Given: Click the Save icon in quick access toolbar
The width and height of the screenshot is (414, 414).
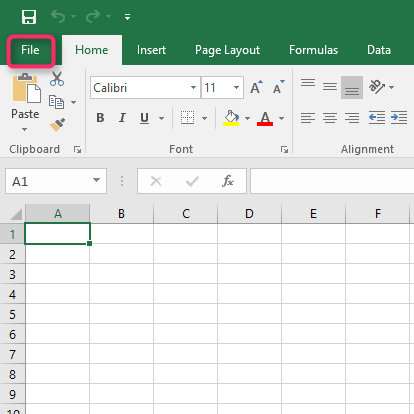Looking at the screenshot, I should (29, 17).
